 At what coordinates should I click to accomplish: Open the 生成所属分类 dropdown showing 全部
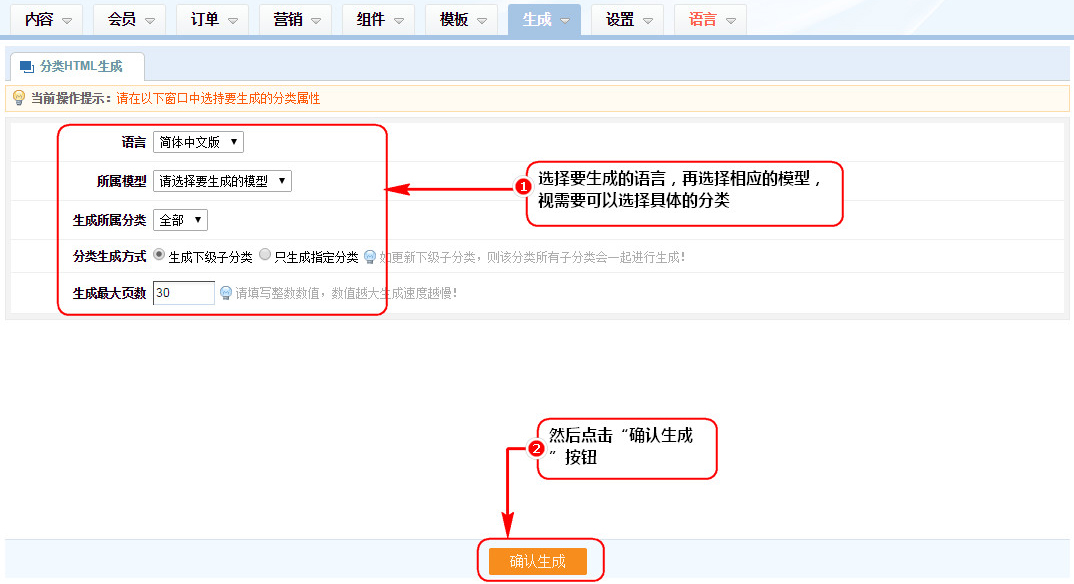tap(180, 220)
